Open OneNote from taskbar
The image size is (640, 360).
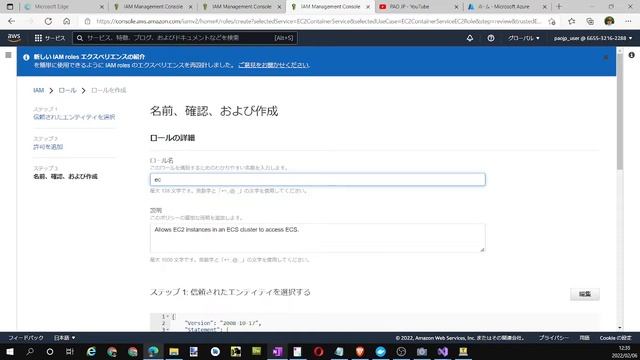coord(278,351)
